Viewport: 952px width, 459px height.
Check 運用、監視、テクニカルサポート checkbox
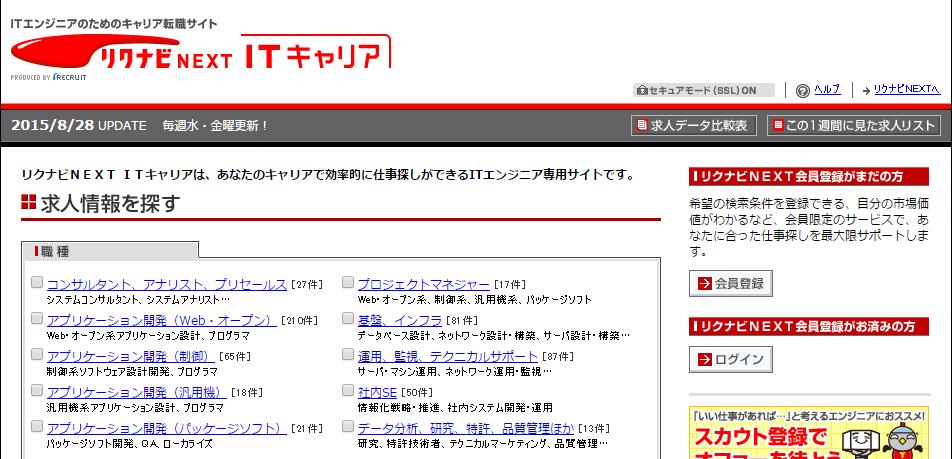point(348,354)
